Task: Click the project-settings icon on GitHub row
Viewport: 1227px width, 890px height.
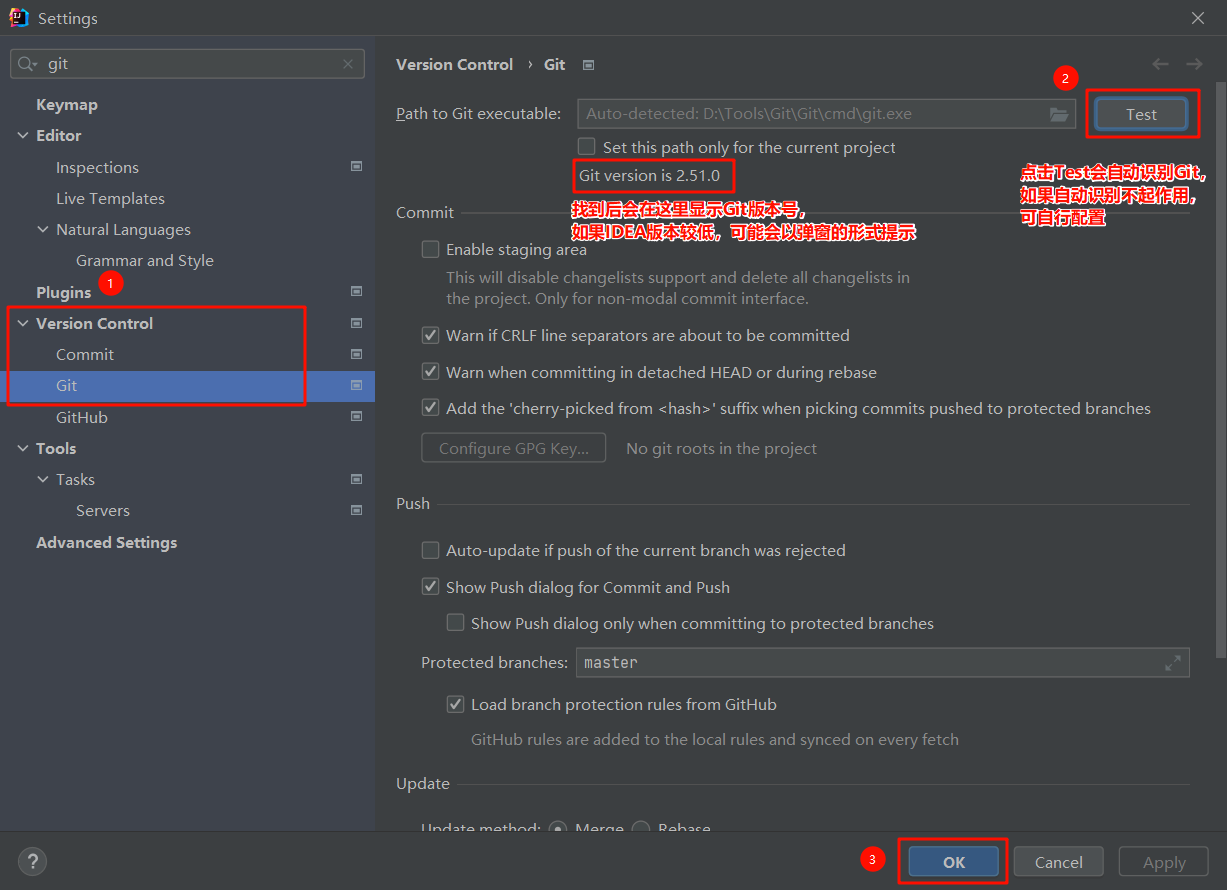Action: (356, 416)
